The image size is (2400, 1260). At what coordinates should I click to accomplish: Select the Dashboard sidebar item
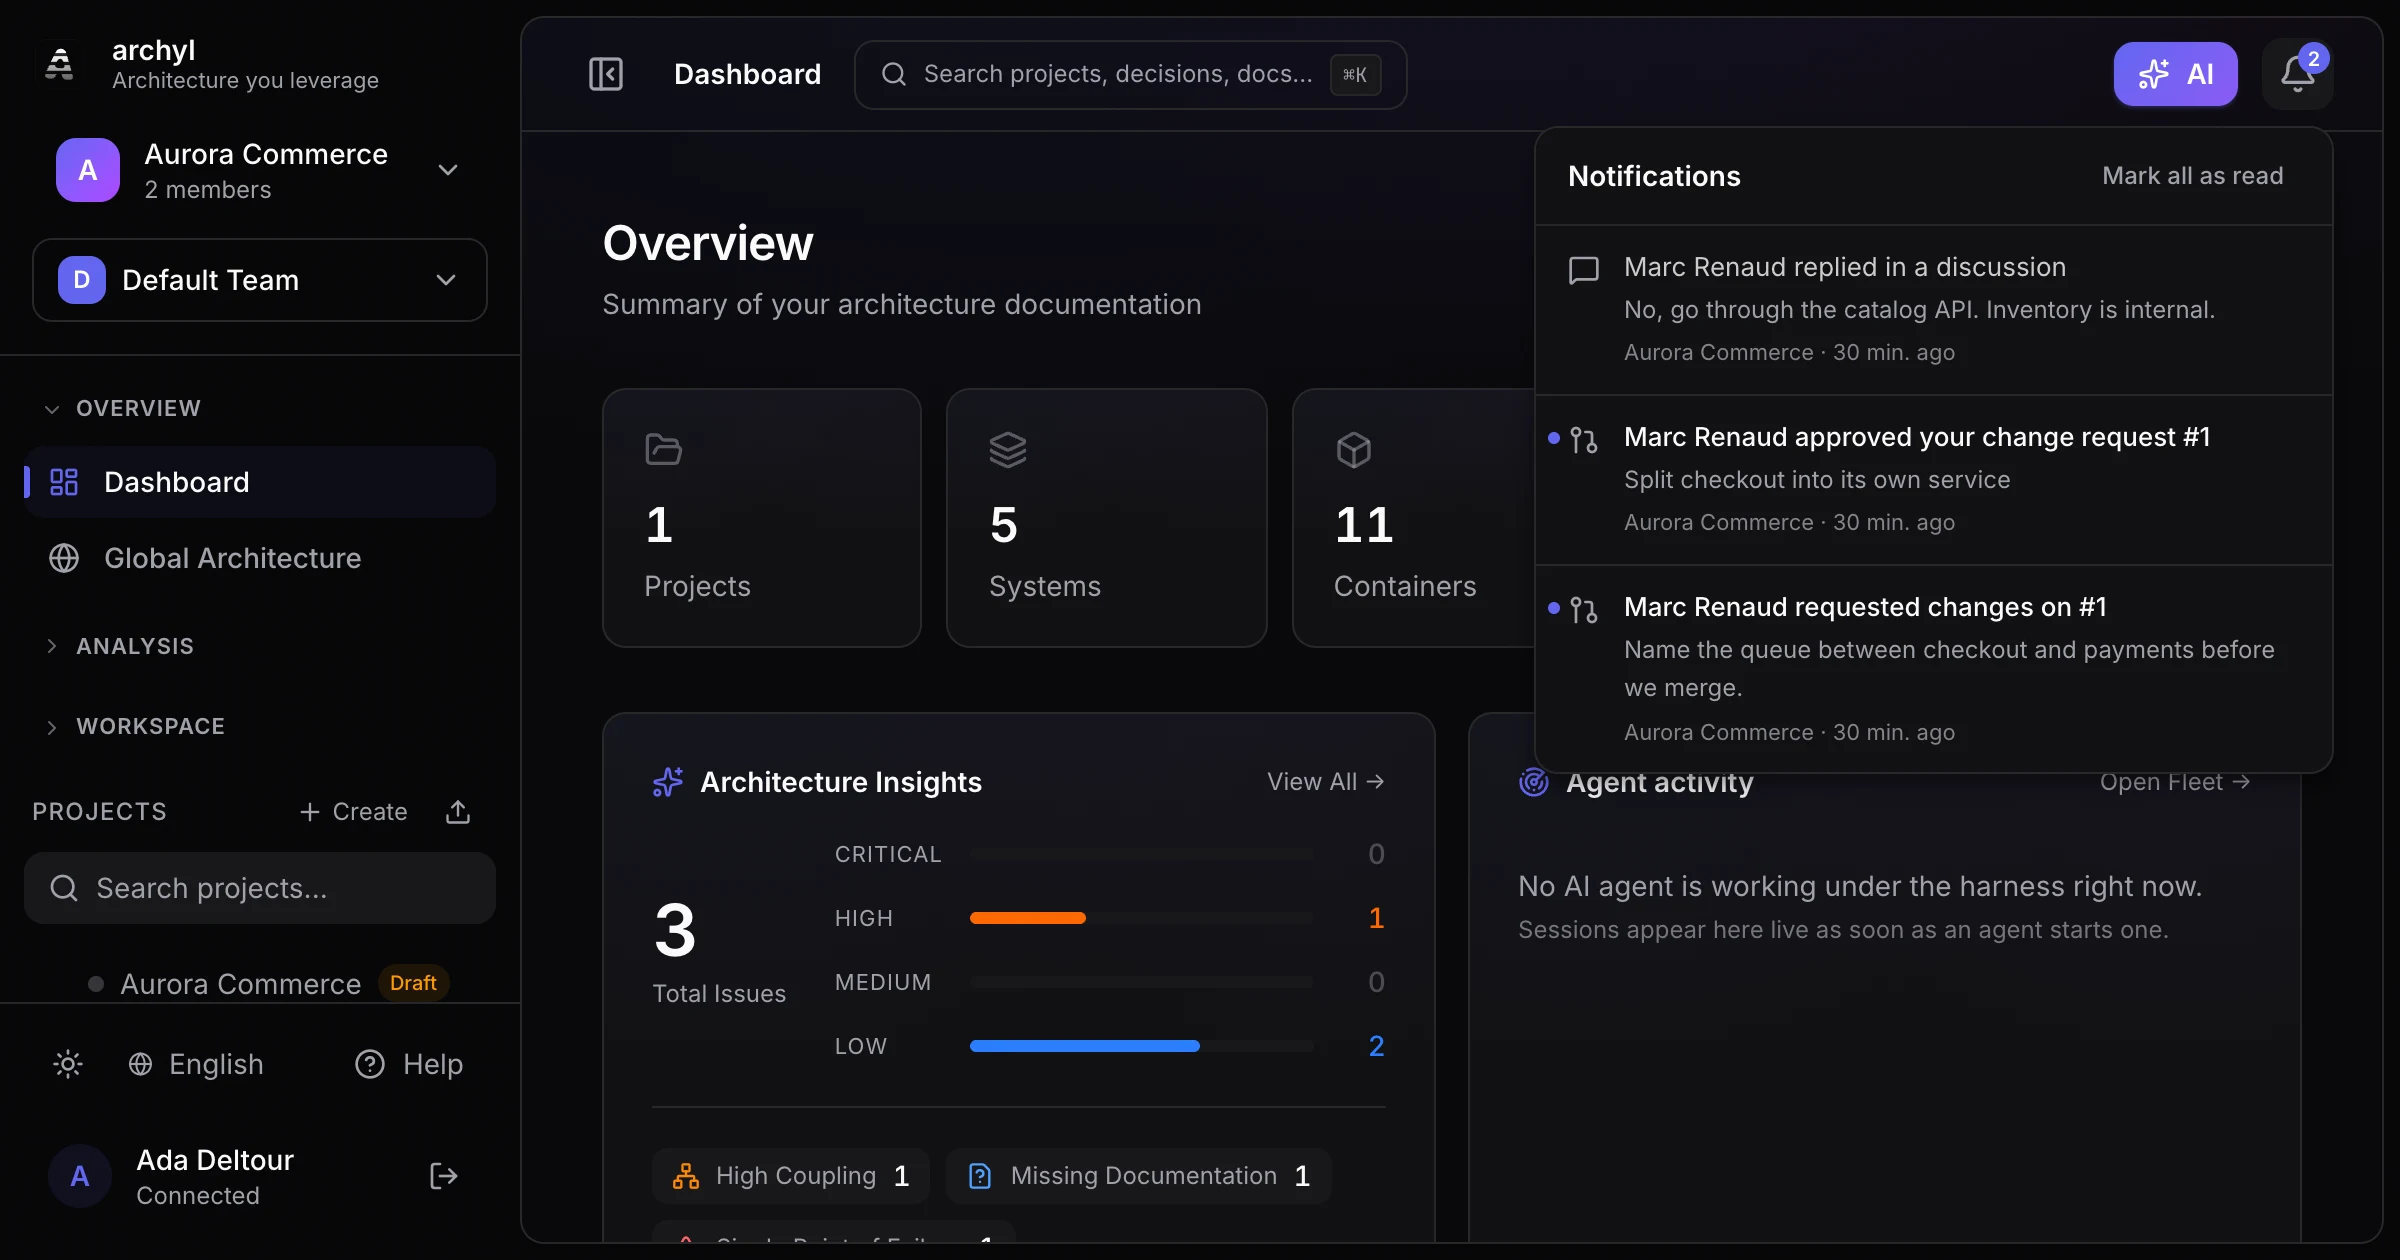point(260,482)
